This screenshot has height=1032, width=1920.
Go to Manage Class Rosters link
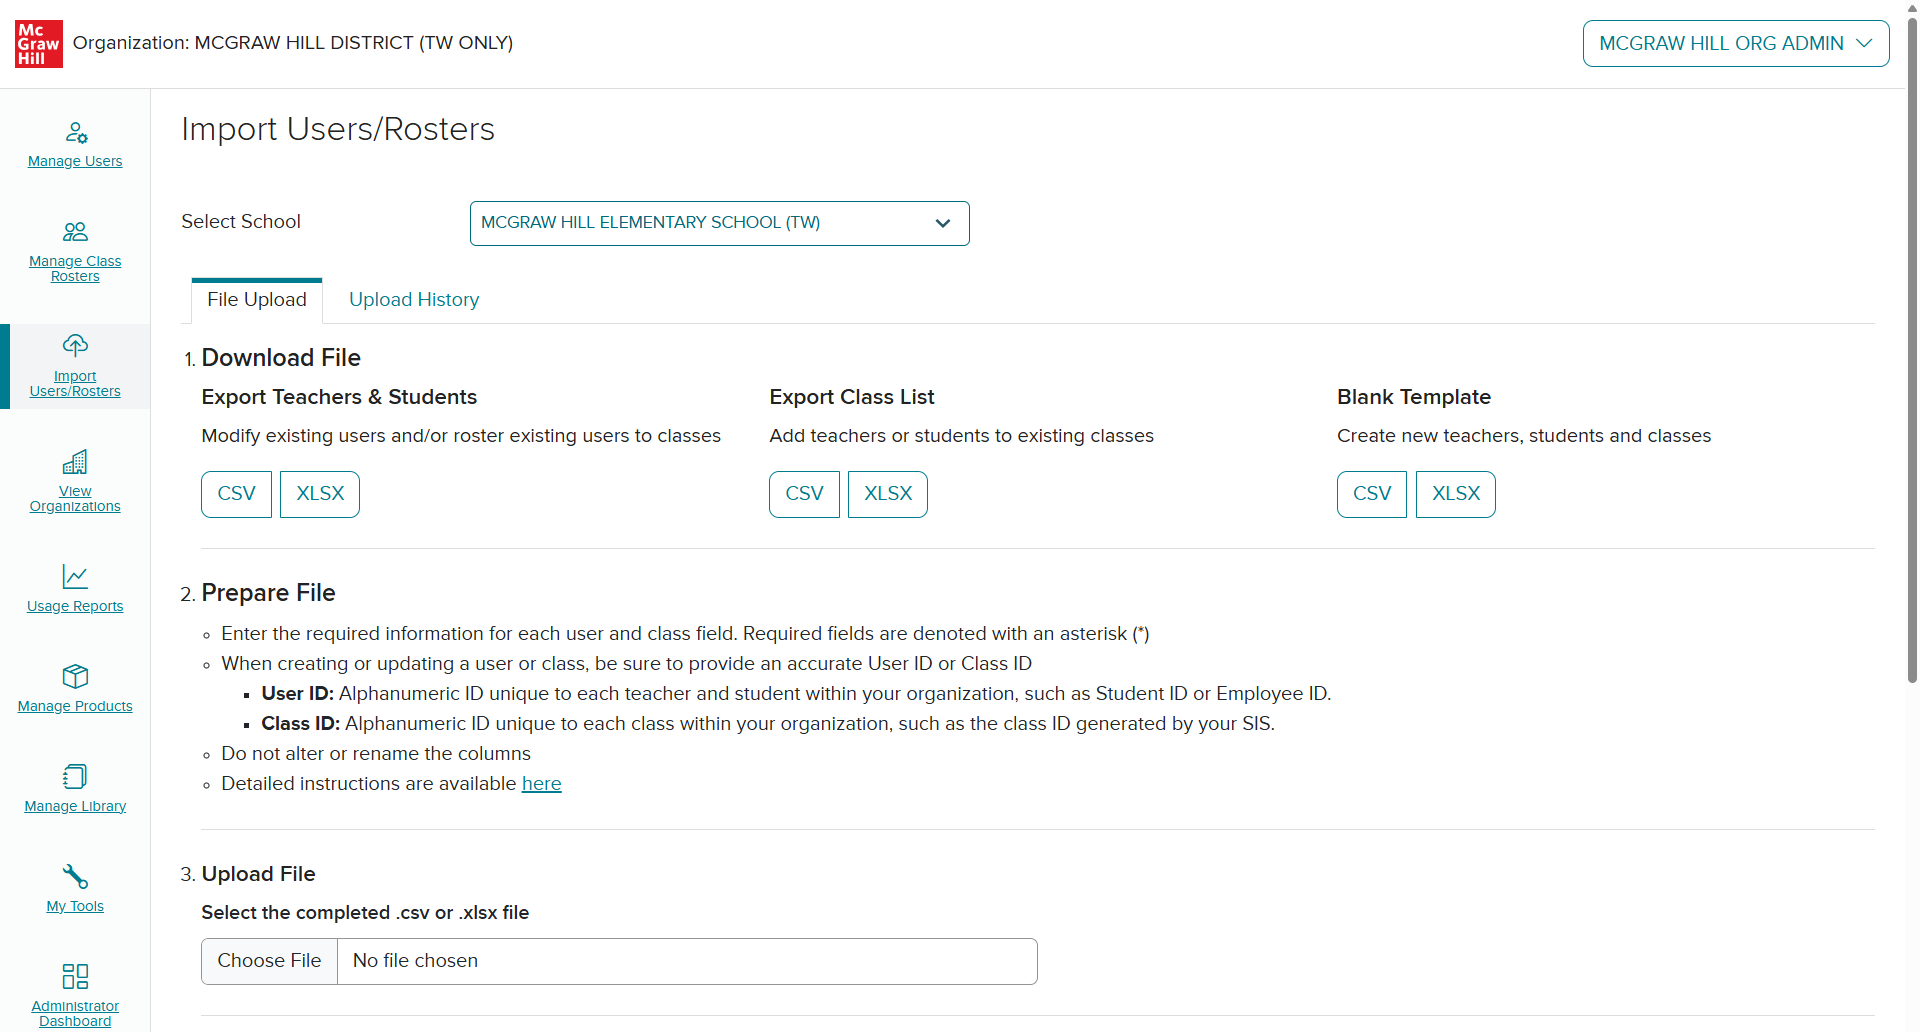(75, 268)
